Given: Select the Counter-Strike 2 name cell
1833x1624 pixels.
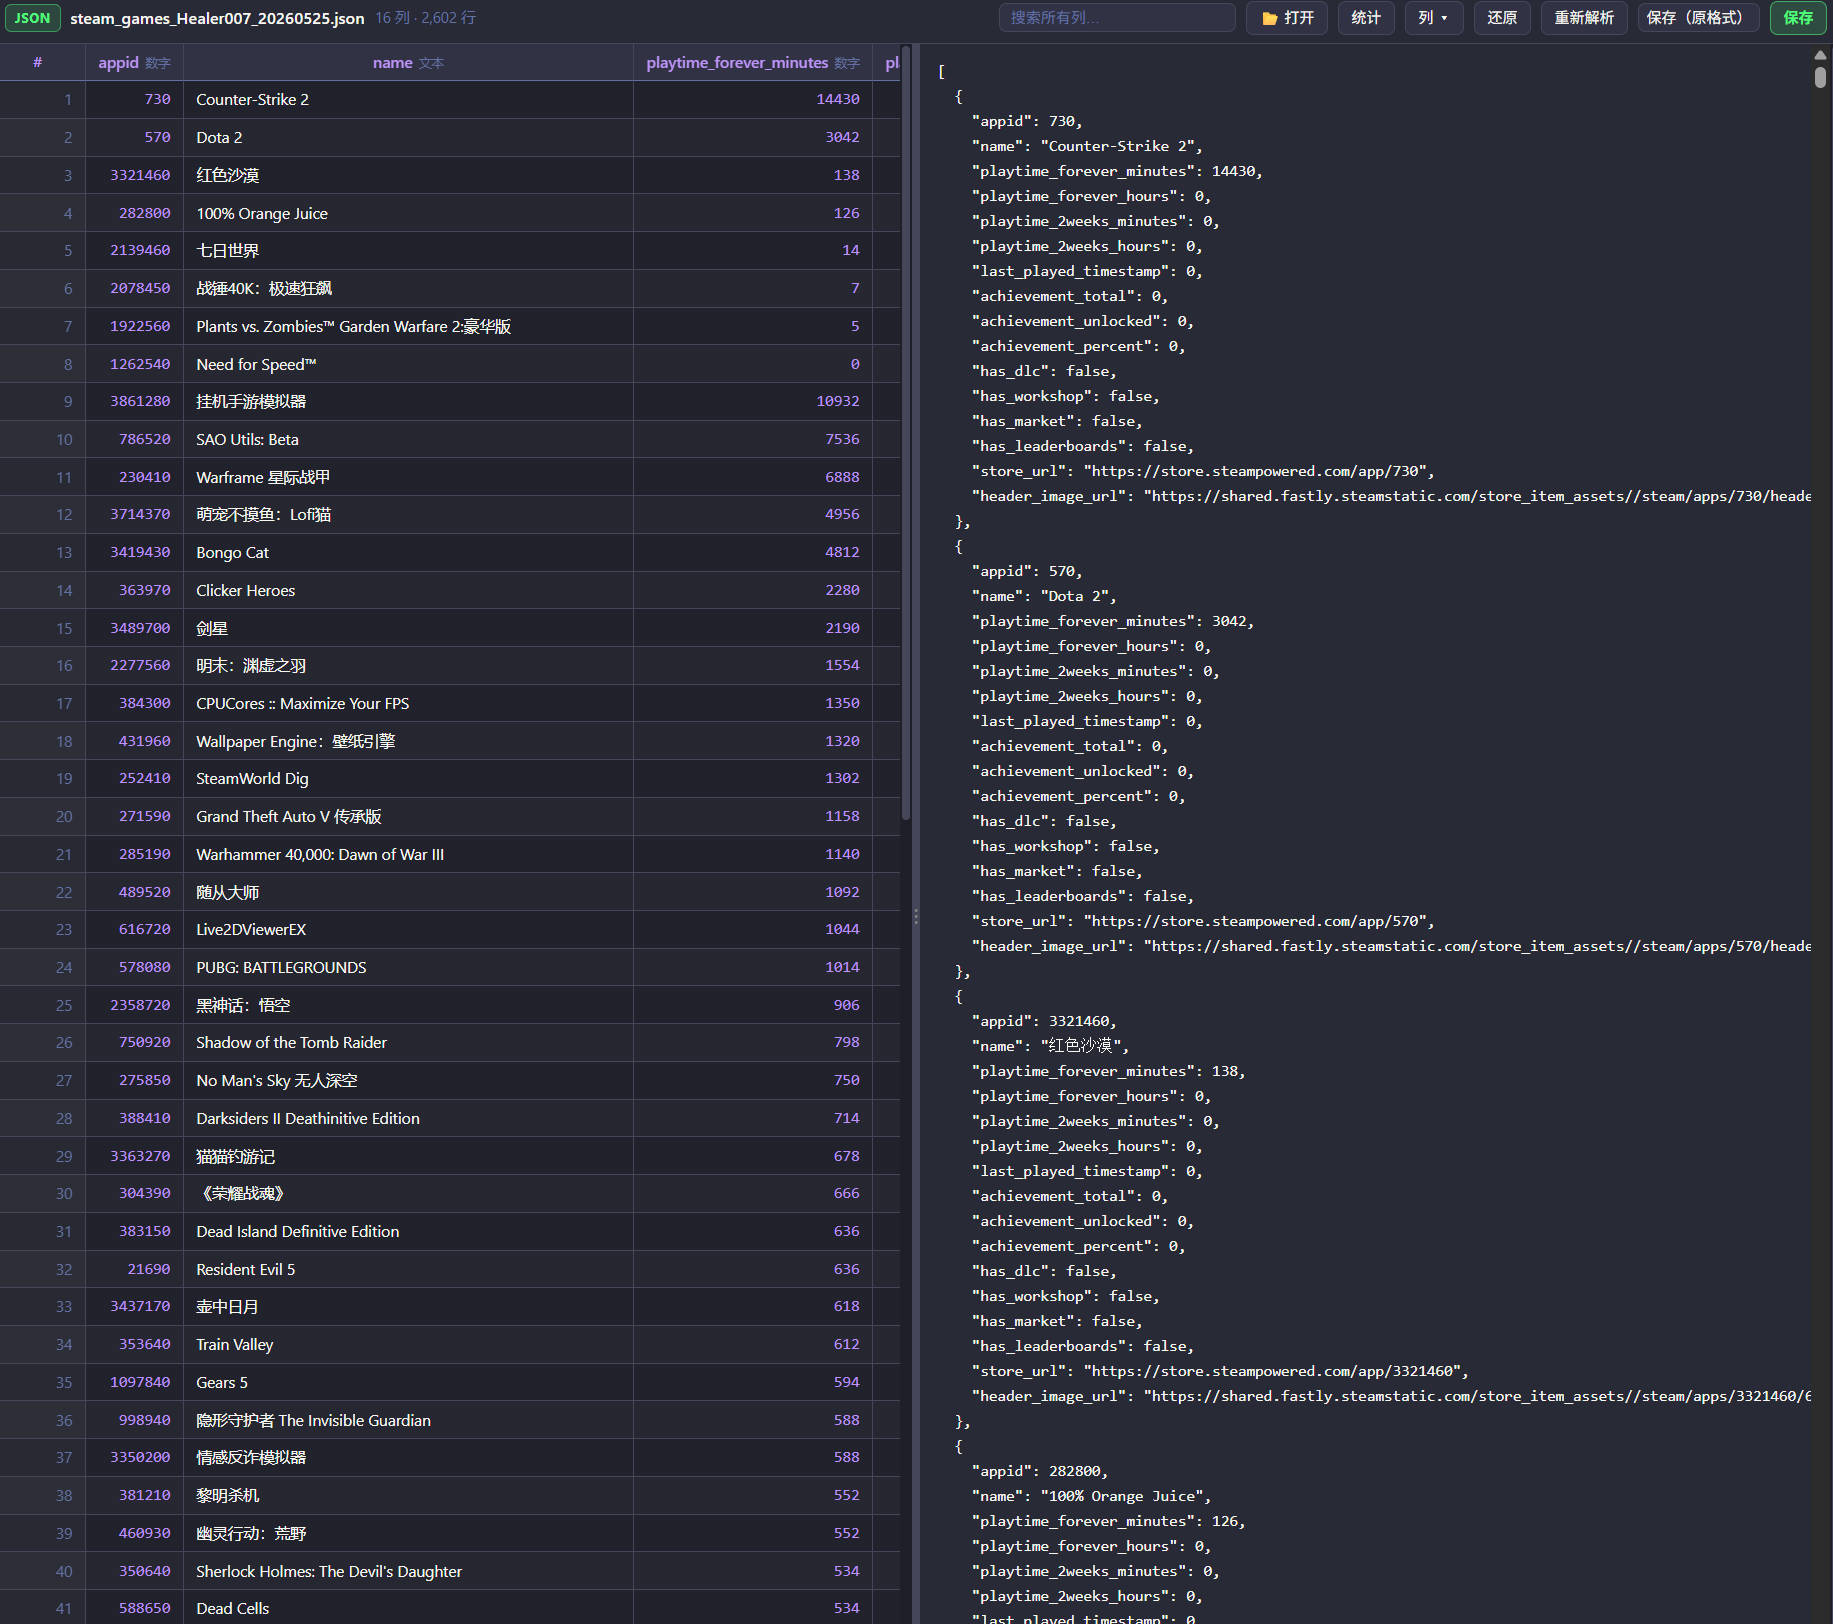Looking at the screenshot, I should [x=408, y=99].
